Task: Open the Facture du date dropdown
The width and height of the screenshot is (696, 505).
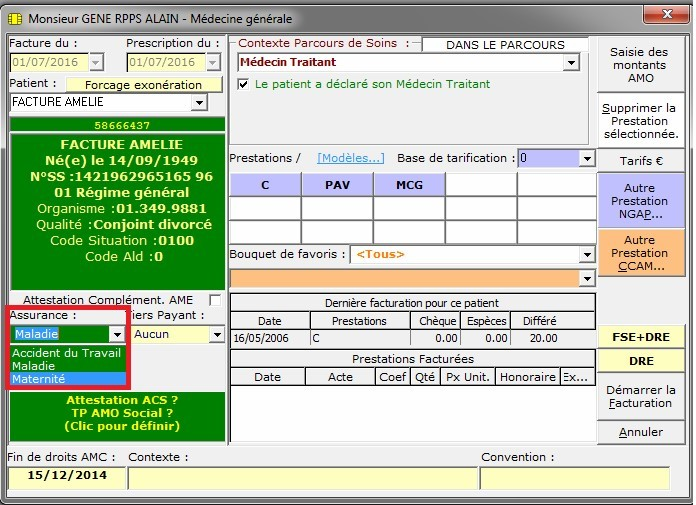Action: (x=96, y=63)
